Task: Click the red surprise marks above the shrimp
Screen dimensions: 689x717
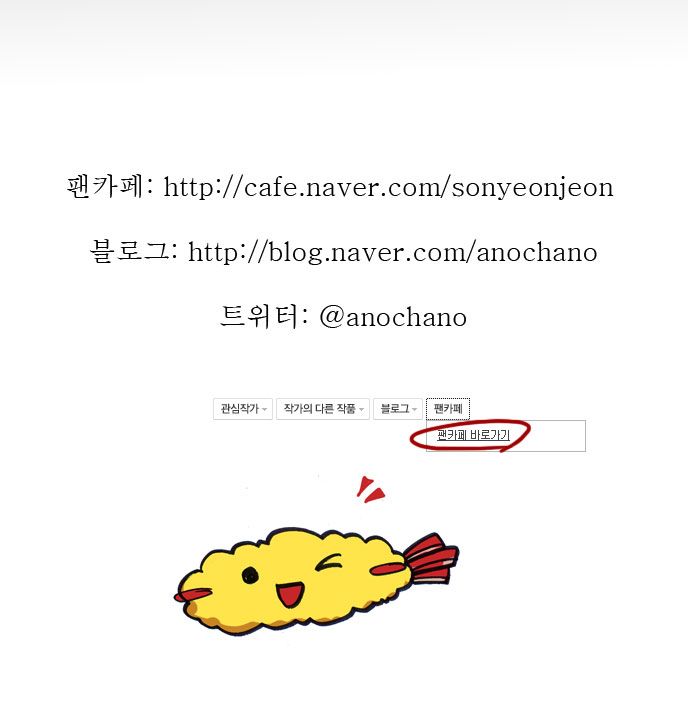Action: tap(370, 490)
